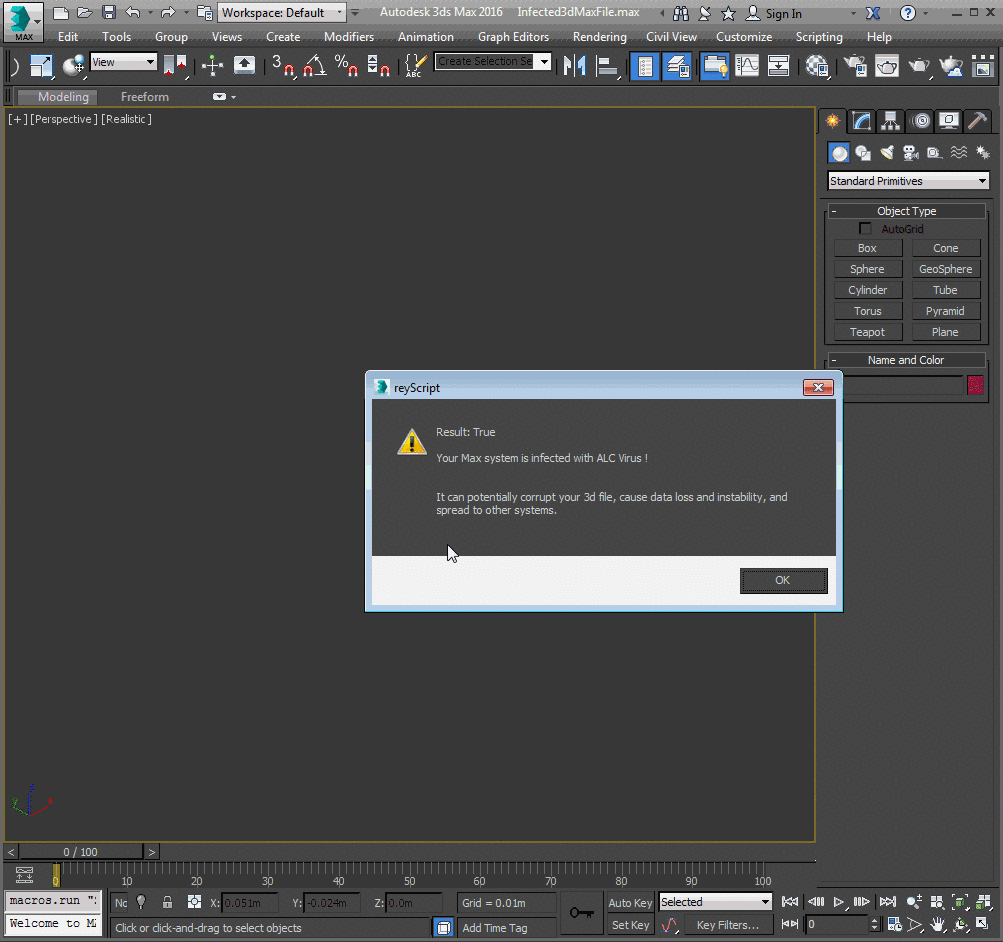Select the Cameras category icon
1003x942 pixels.
click(910, 153)
